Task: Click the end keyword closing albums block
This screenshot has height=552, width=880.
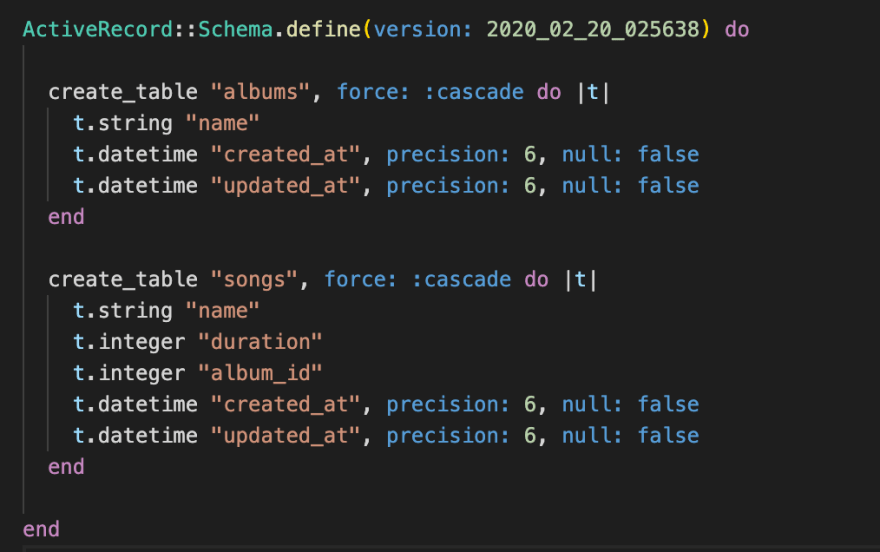Action: pyautogui.click(x=66, y=217)
